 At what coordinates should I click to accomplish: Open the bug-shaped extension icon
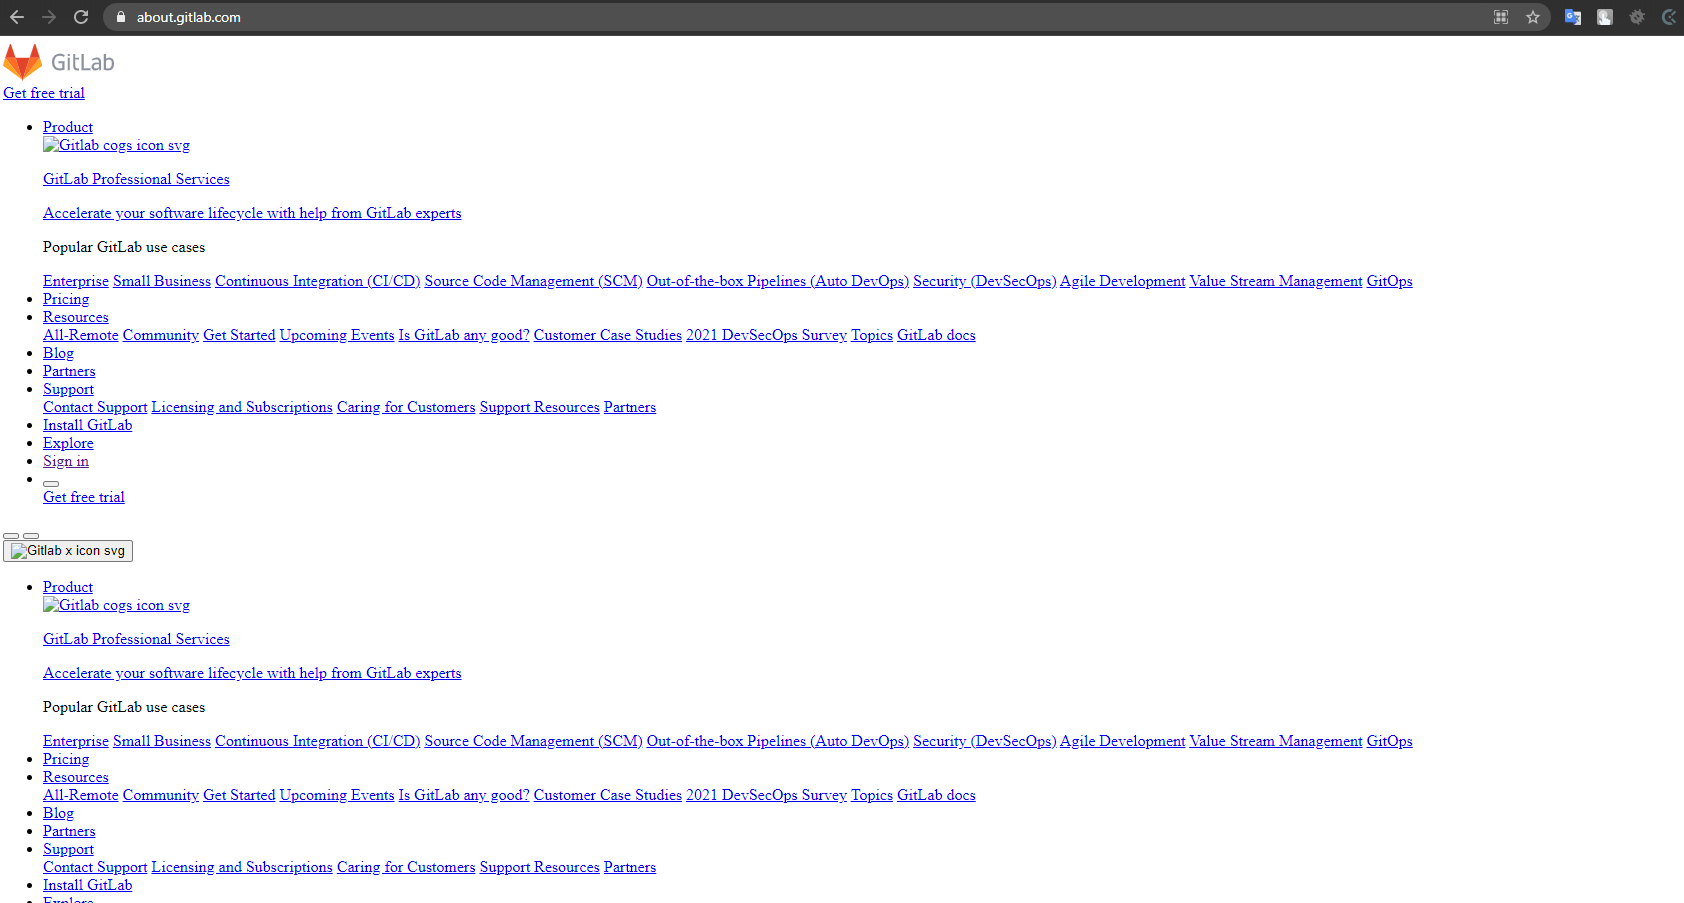coord(1637,17)
